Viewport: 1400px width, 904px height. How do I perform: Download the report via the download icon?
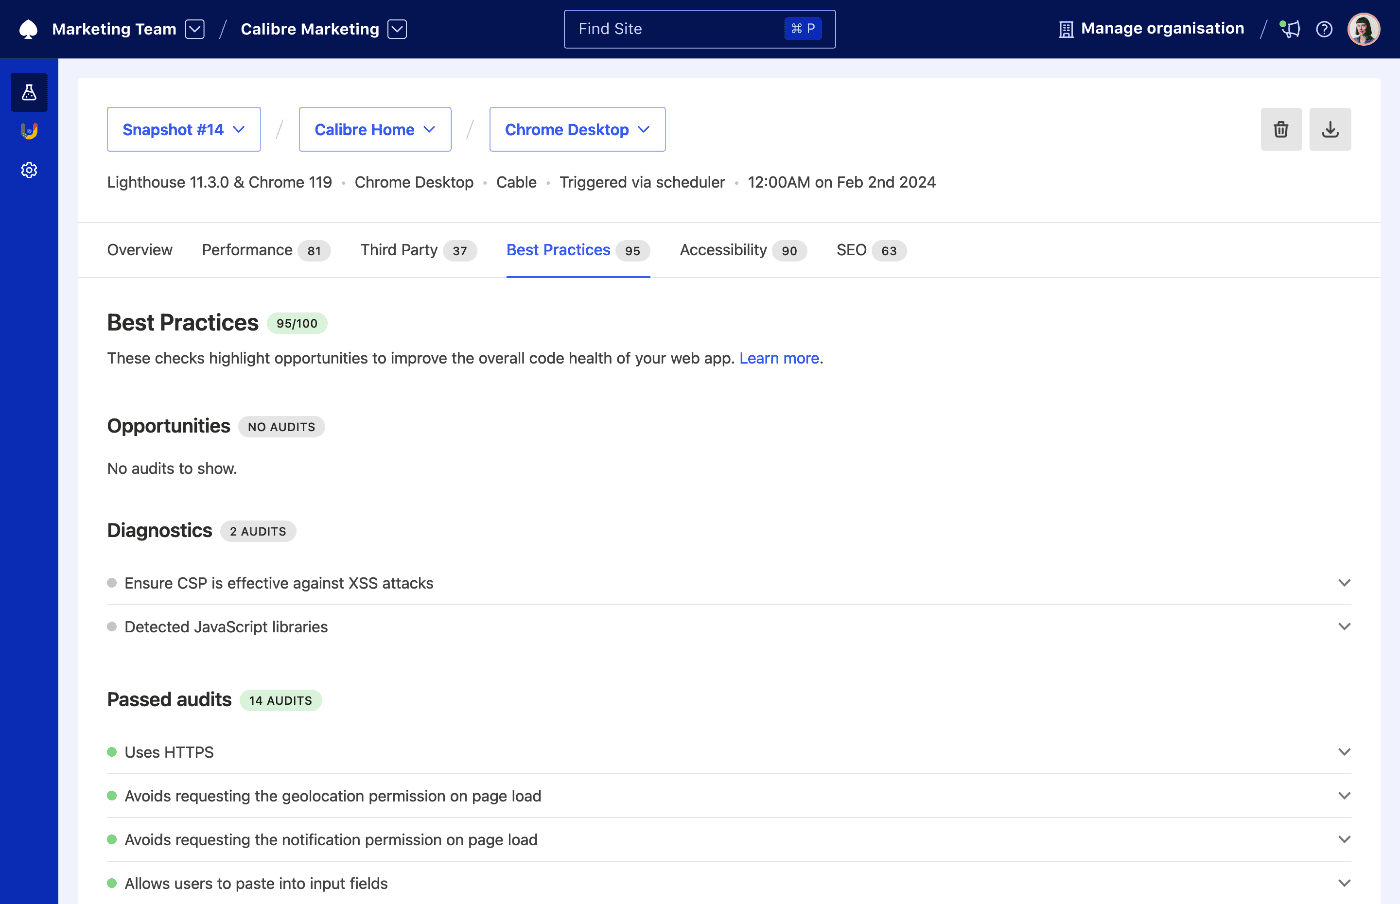(1330, 129)
